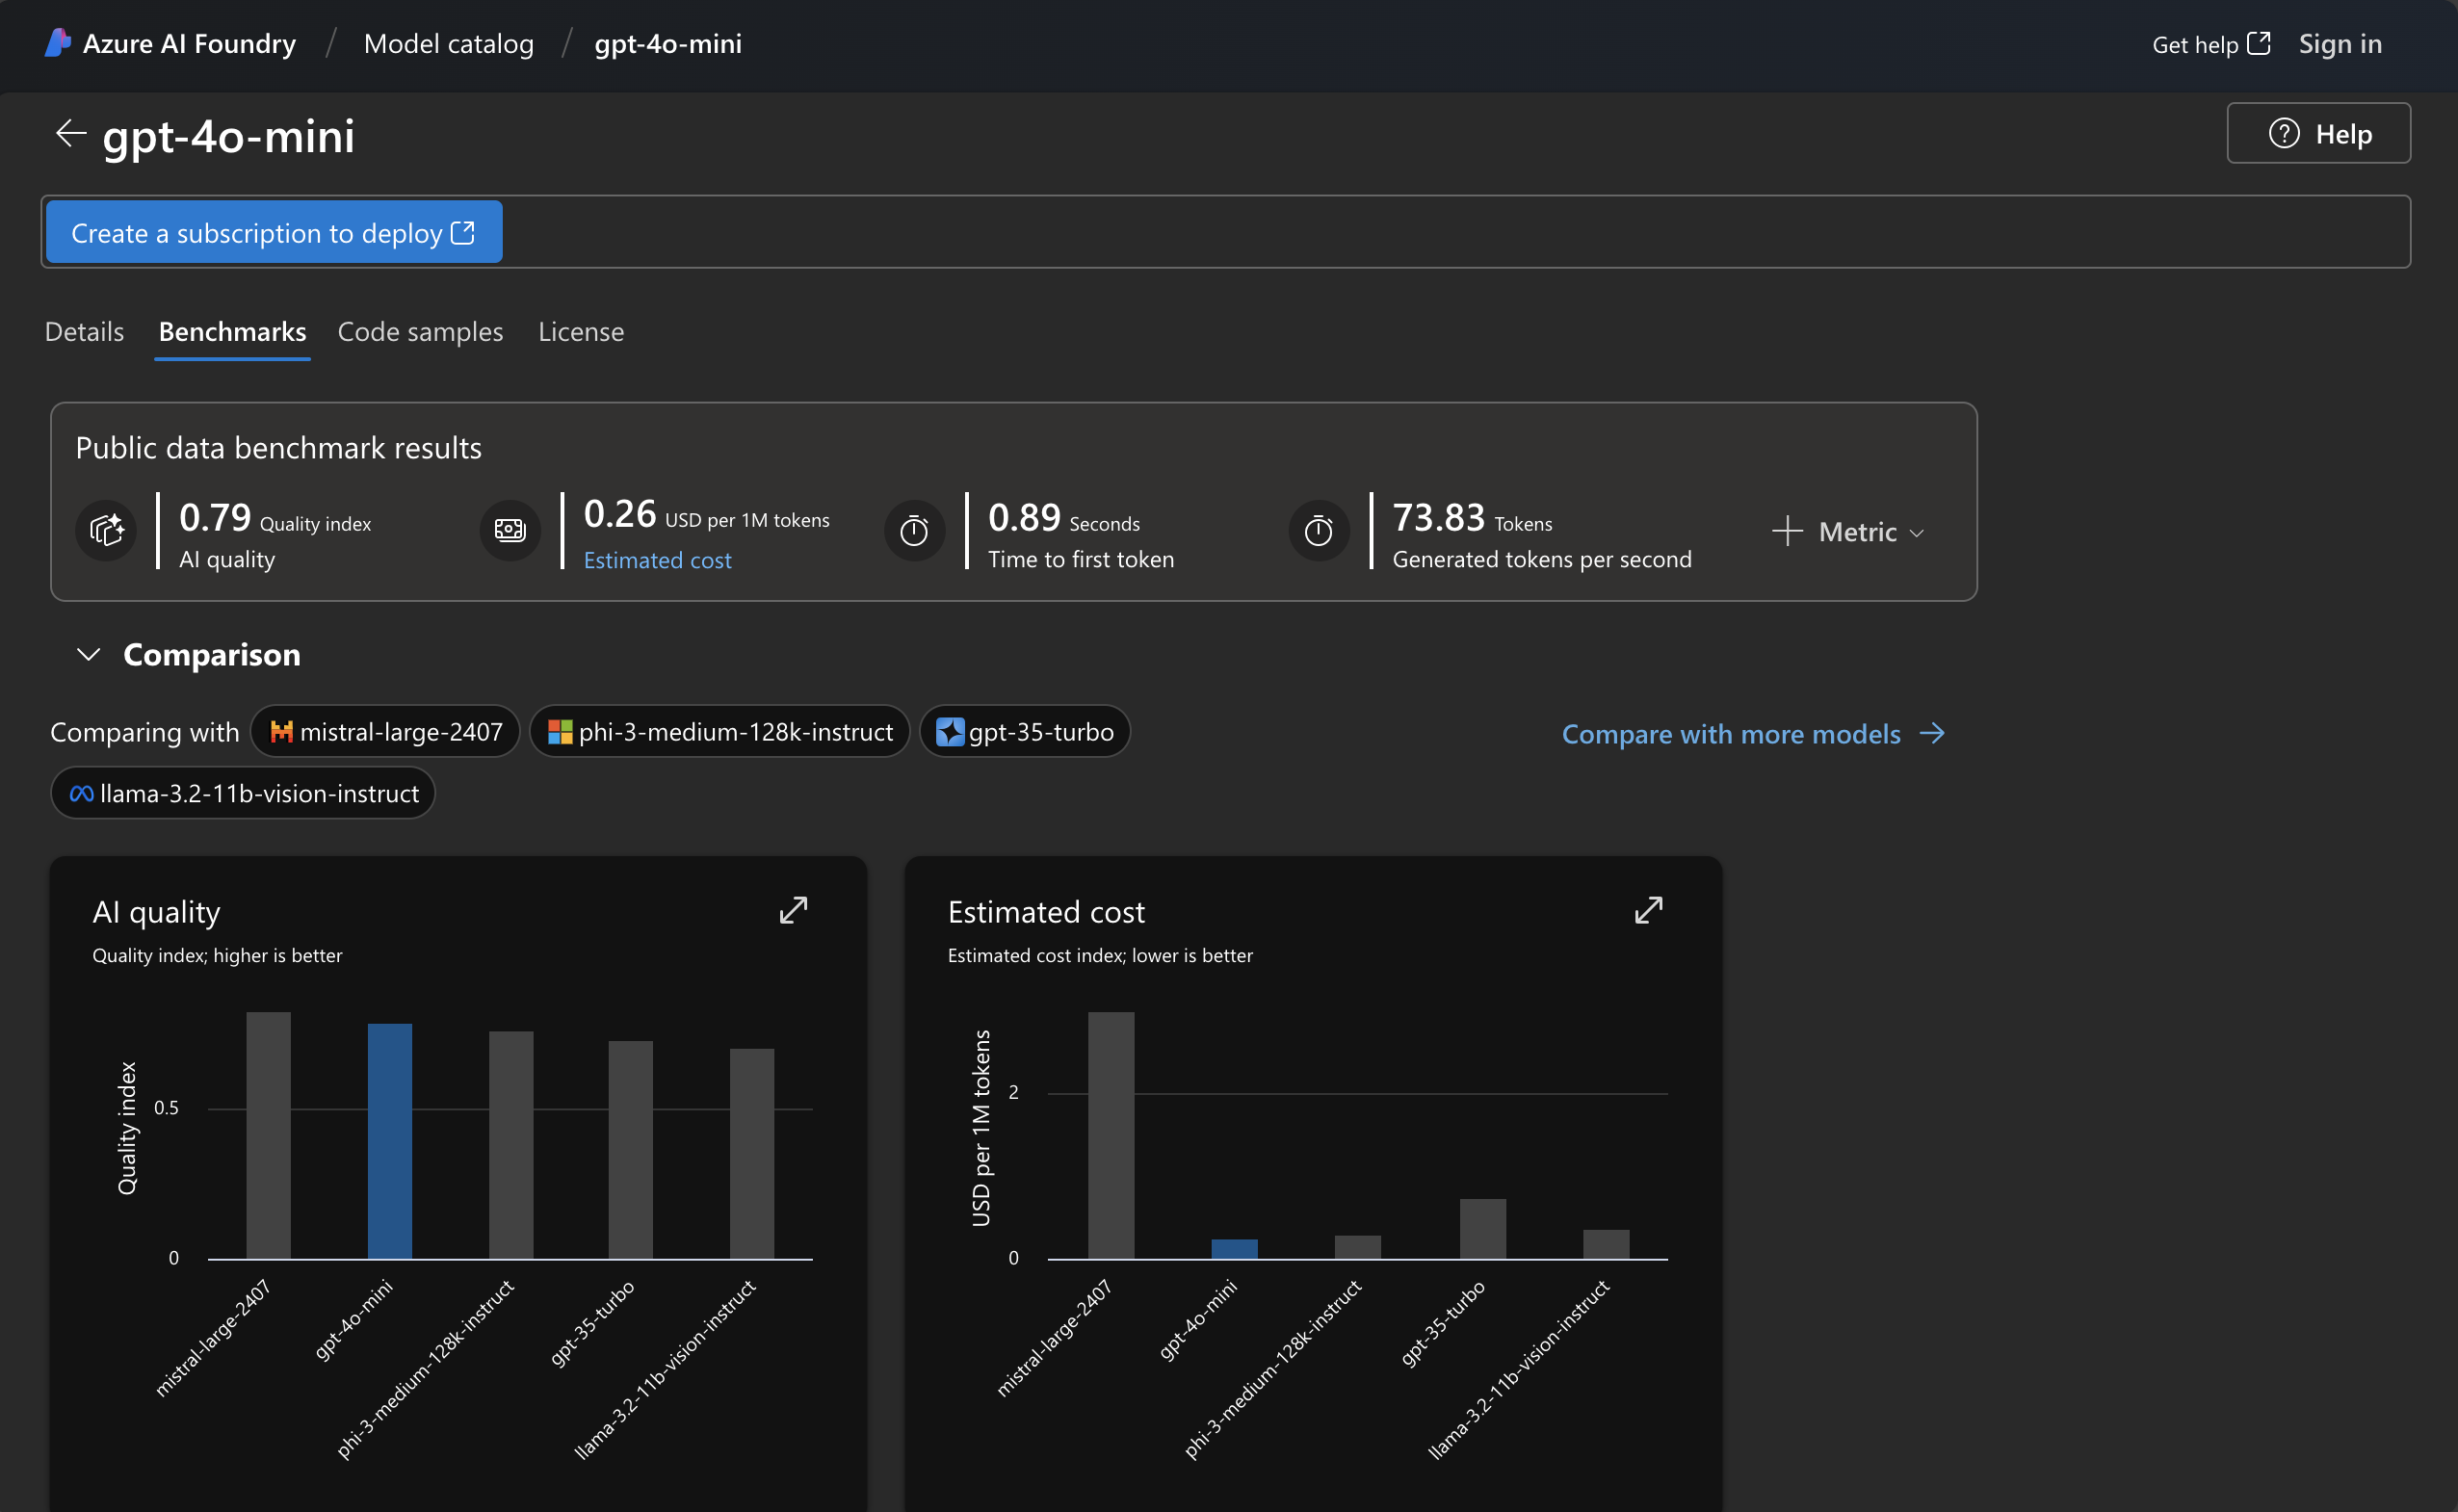Viewport: 2458px width, 1512px height.
Task: Expand the AI quality chart to fullscreen
Action: pyautogui.click(x=793, y=910)
